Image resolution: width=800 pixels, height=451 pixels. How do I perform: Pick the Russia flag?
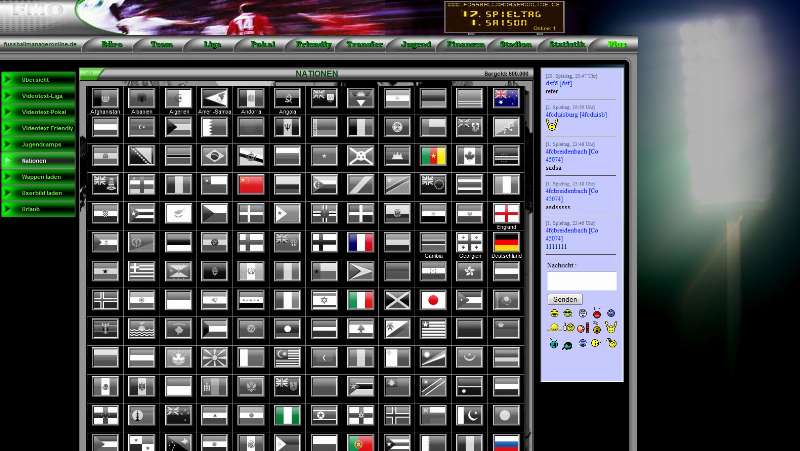point(506,443)
